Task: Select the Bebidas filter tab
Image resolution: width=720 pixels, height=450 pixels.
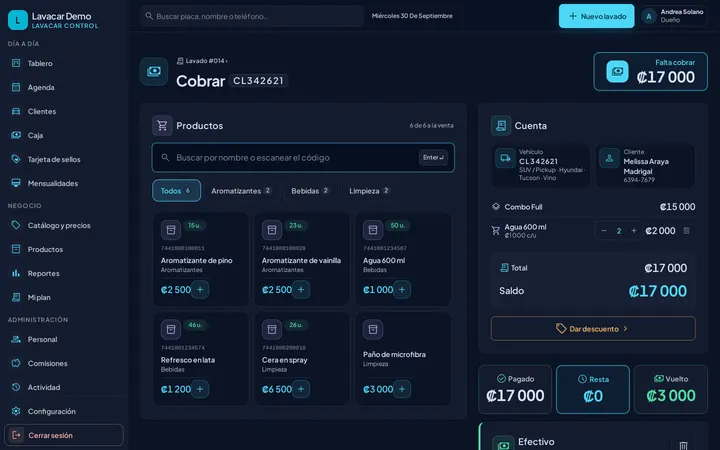Action: [x=310, y=191]
